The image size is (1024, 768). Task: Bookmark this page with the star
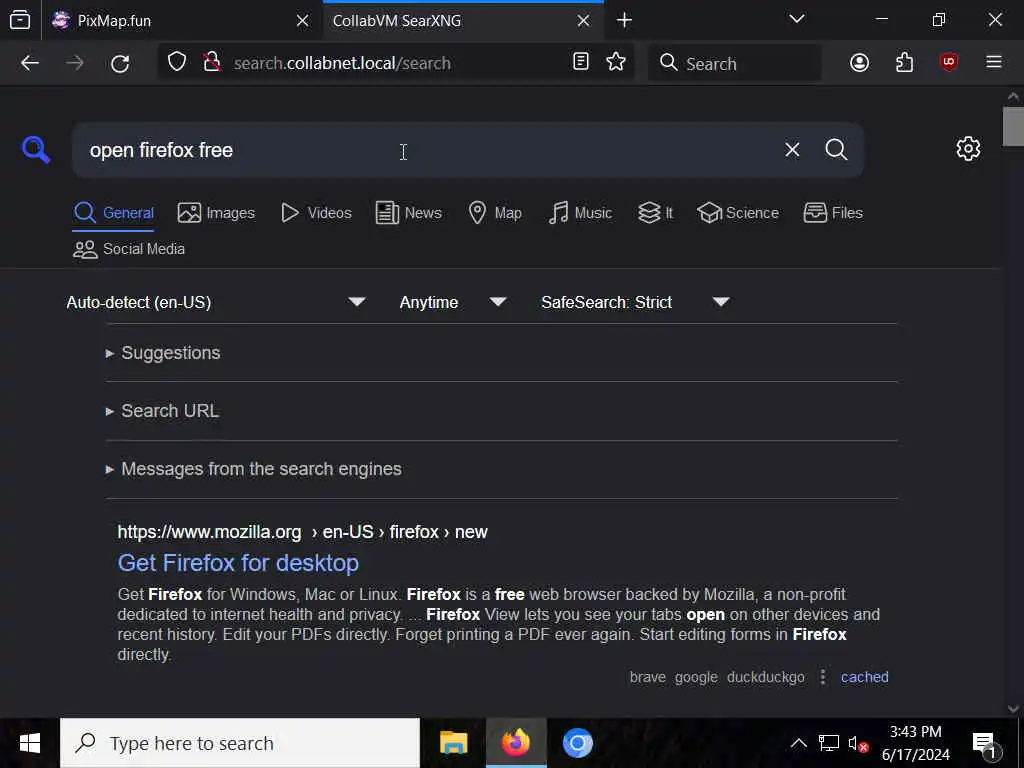[x=616, y=62]
